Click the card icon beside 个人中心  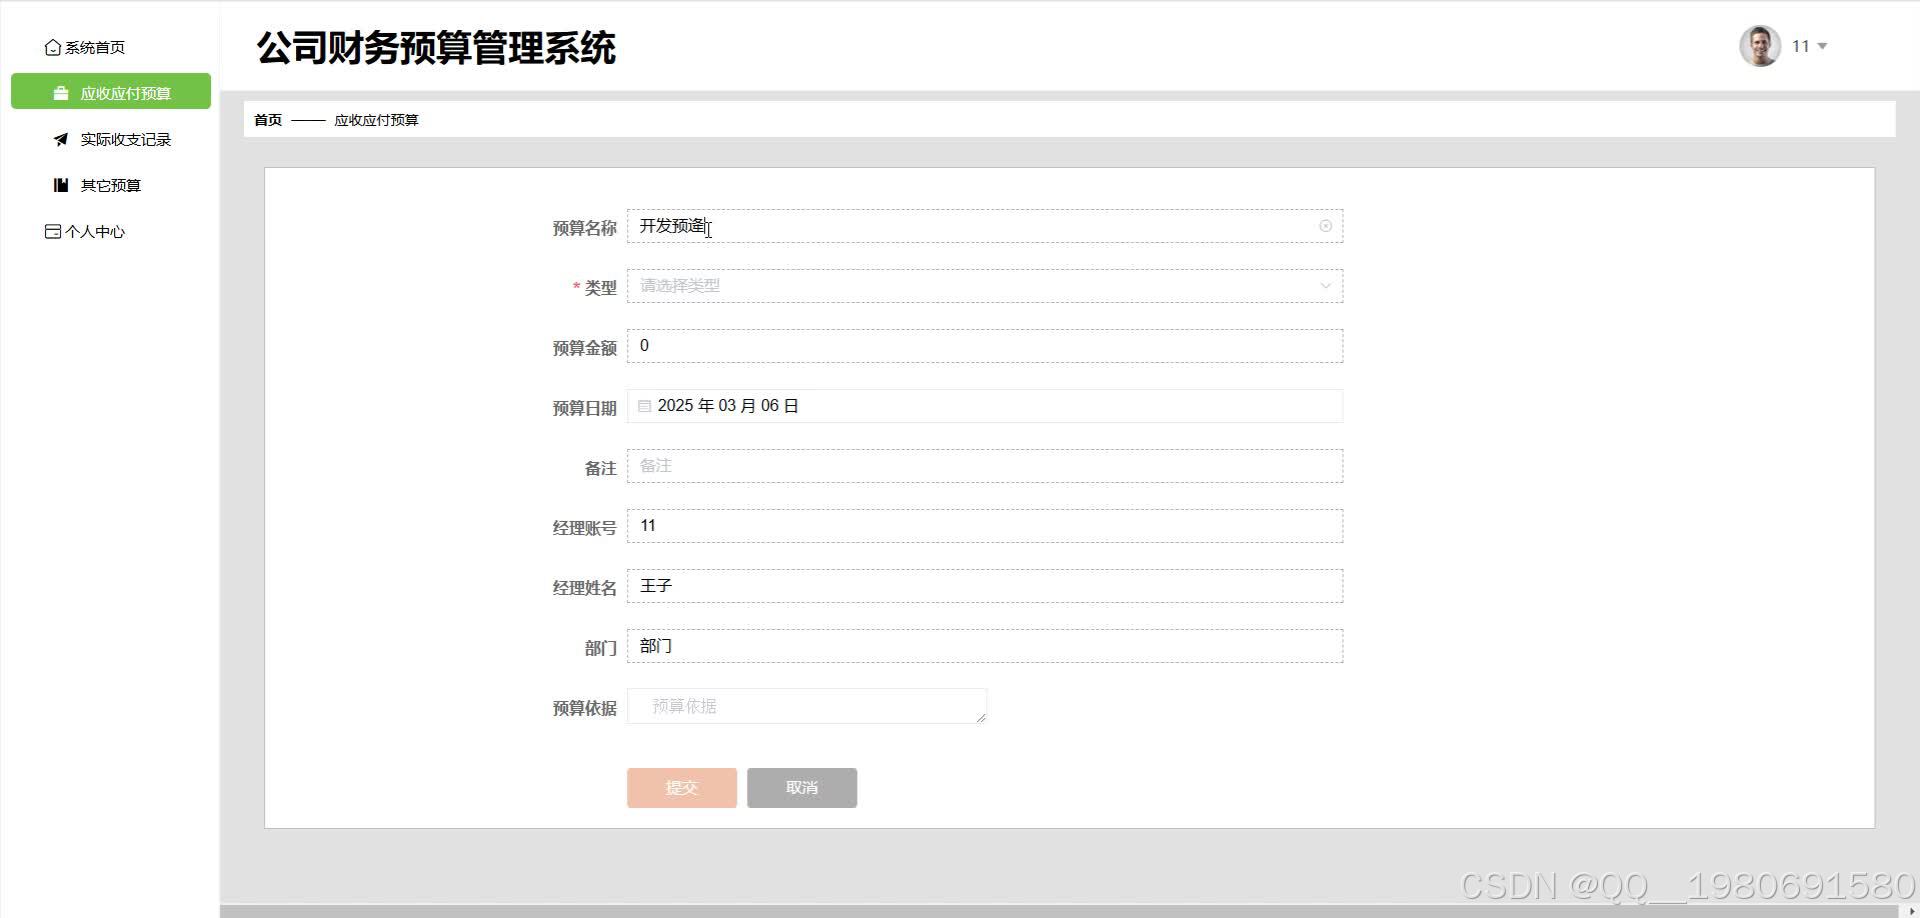[x=52, y=231]
